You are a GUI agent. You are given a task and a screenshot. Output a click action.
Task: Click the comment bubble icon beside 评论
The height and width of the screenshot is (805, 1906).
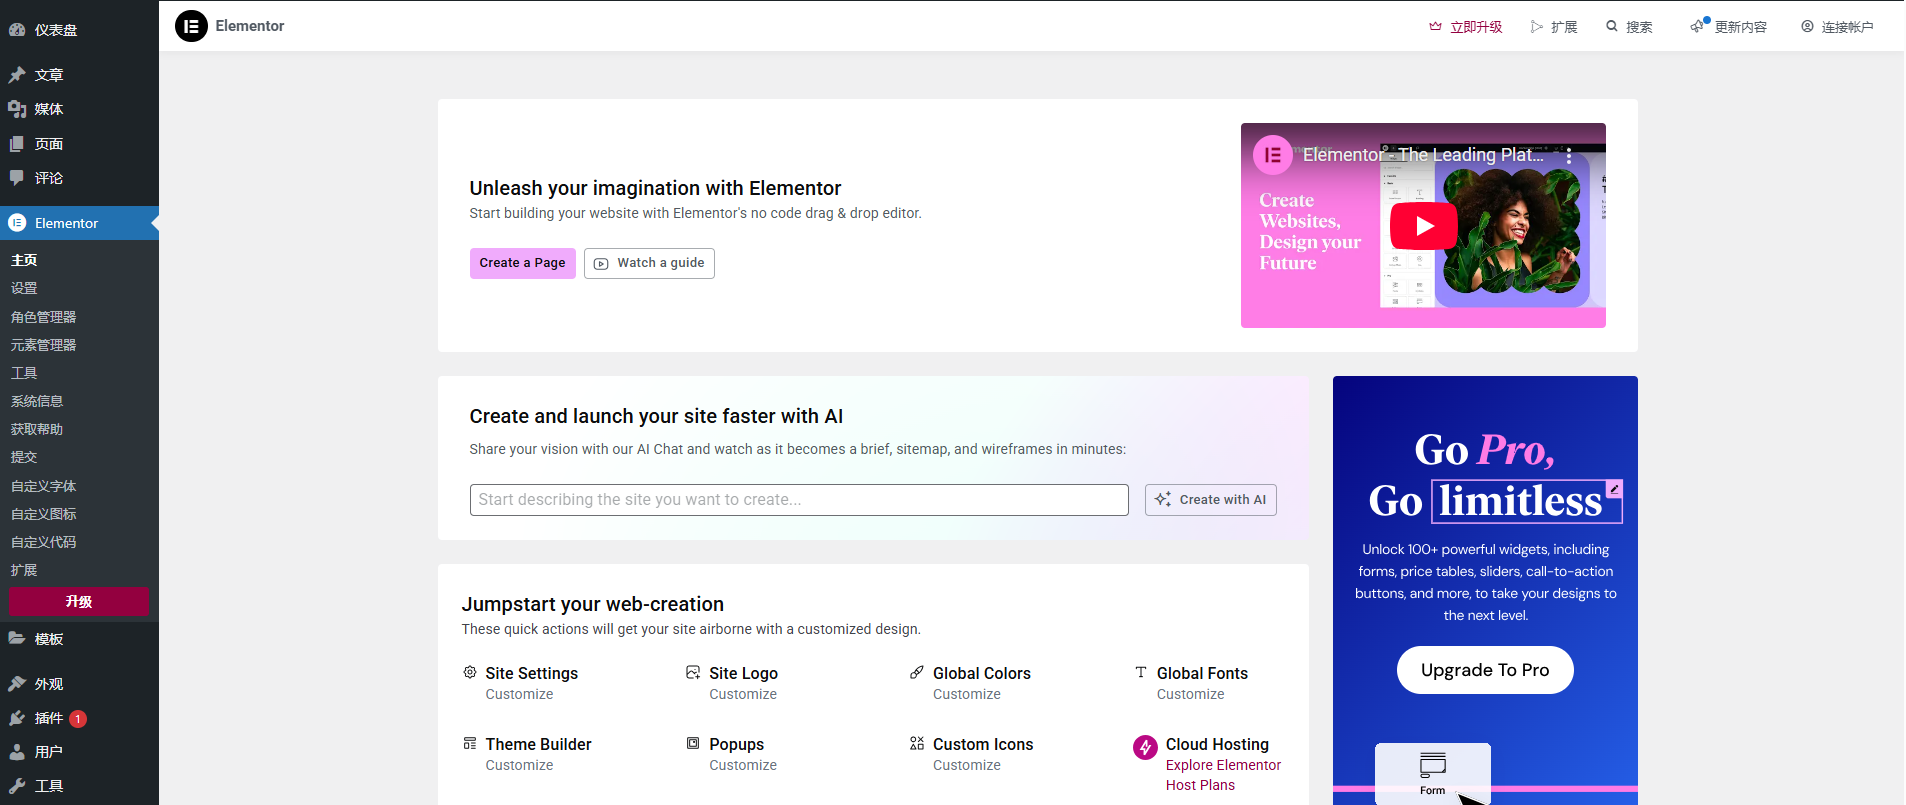coord(17,178)
